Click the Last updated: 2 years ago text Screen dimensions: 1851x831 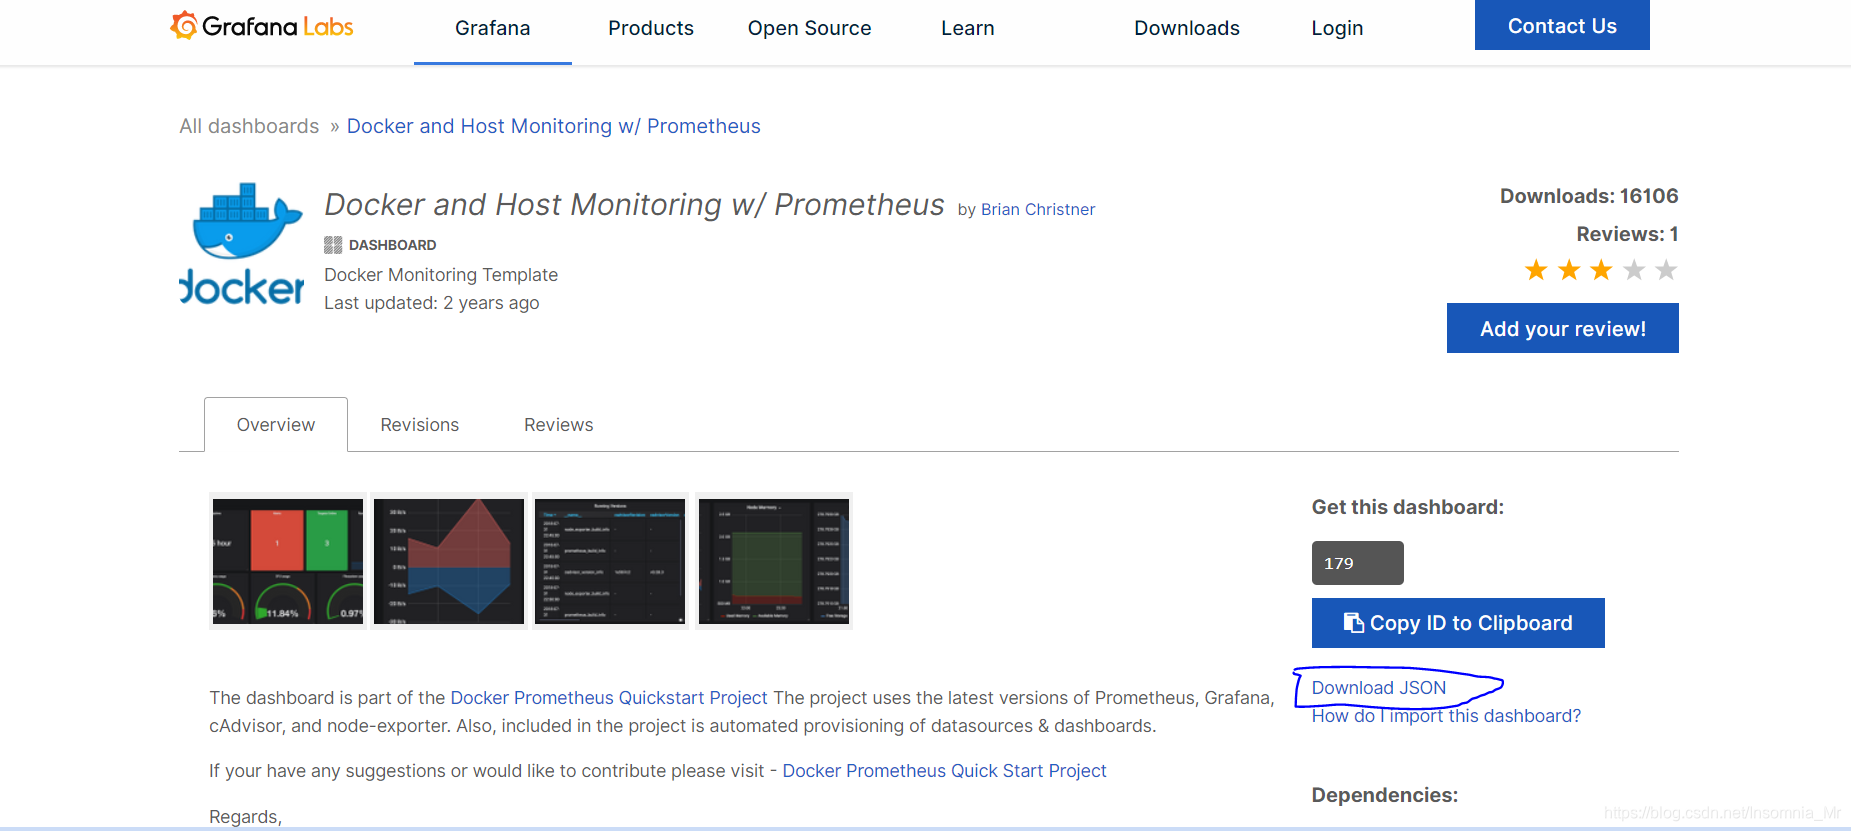coord(432,303)
